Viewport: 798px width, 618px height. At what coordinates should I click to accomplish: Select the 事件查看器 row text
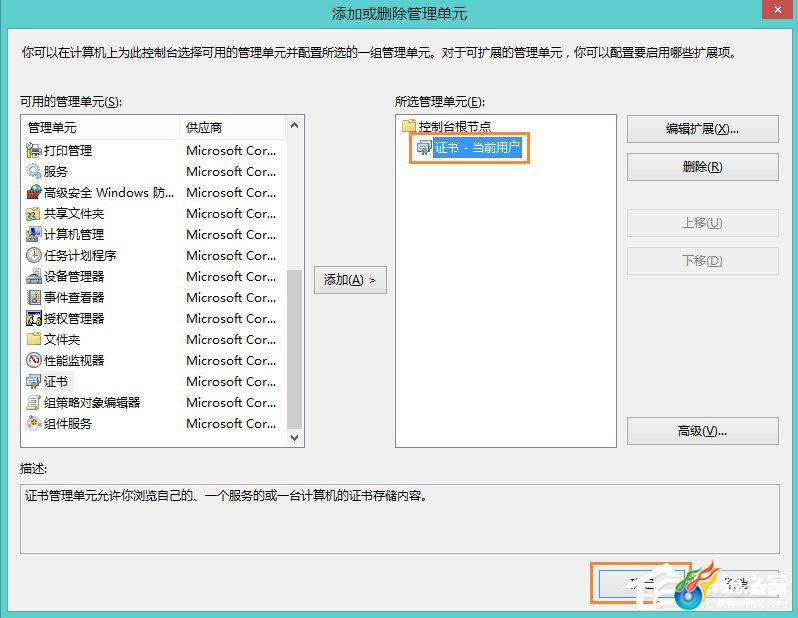coord(74,297)
